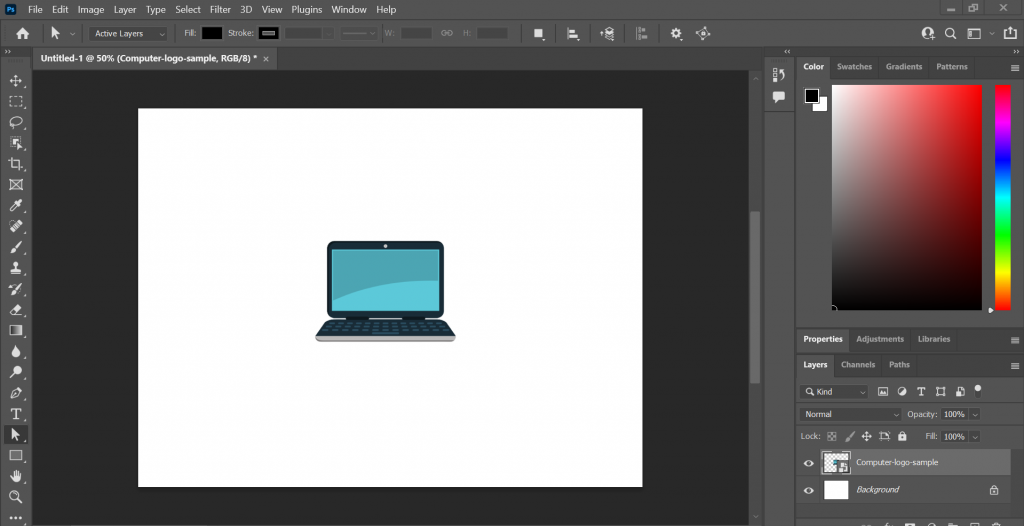Viewport: 1024px width, 526px height.
Task: Select the Zoom tool
Action: 16,497
